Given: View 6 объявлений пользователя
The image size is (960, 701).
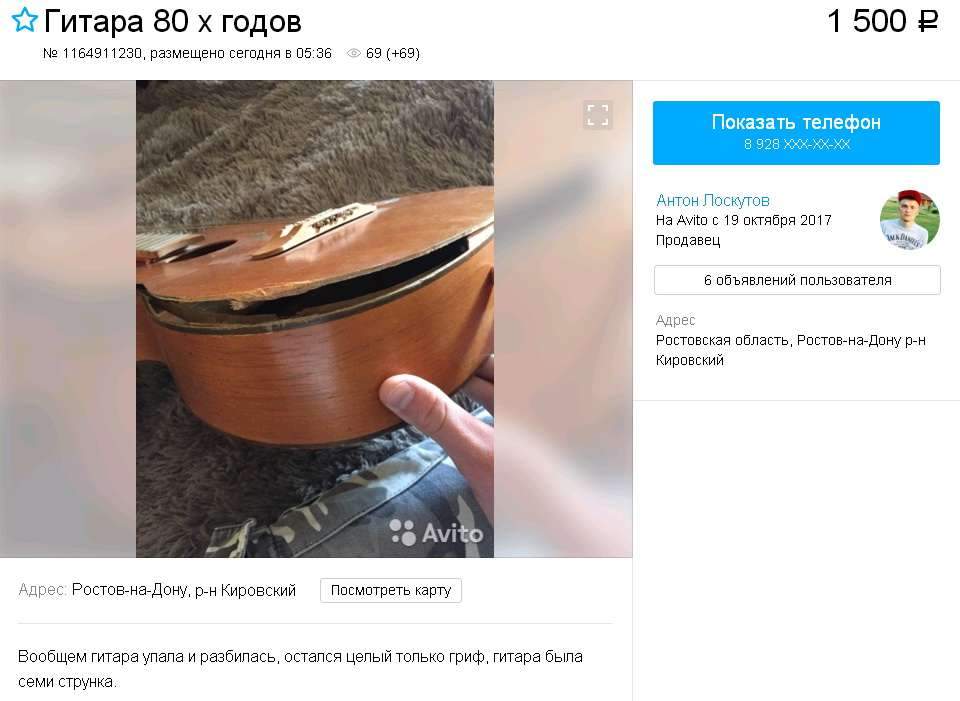Looking at the screenshot, I should (x=797, y=280).
